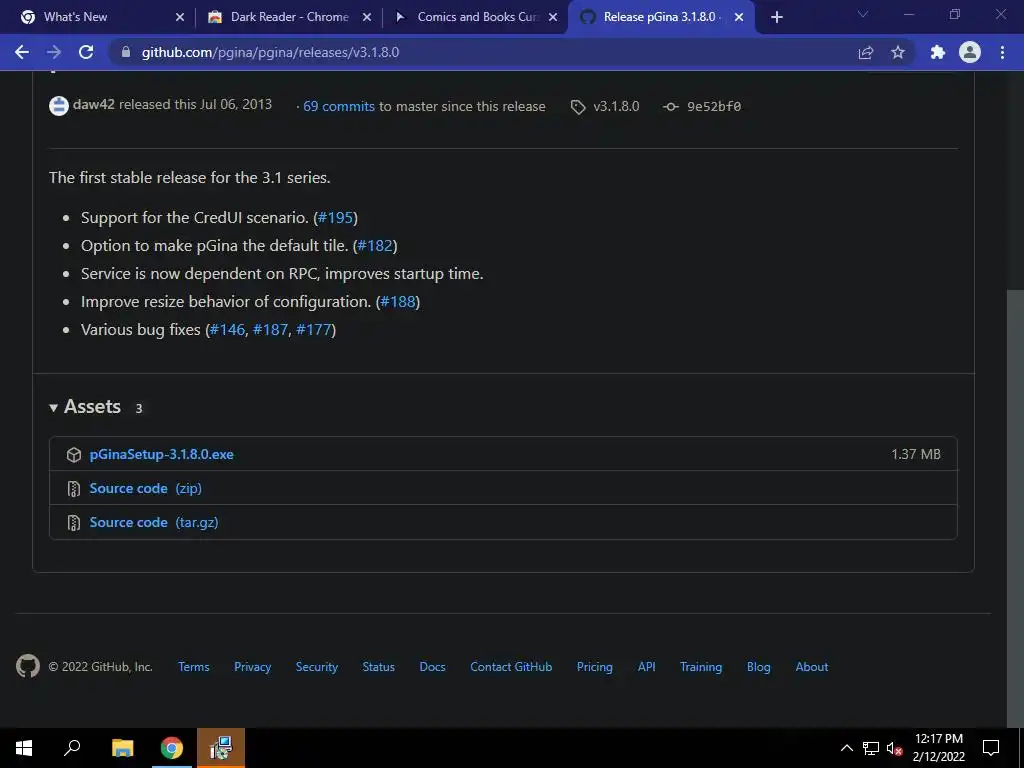Screen dimensions: 1024x768
Task: Share this page via share icon
Action: tap(866, 52)
